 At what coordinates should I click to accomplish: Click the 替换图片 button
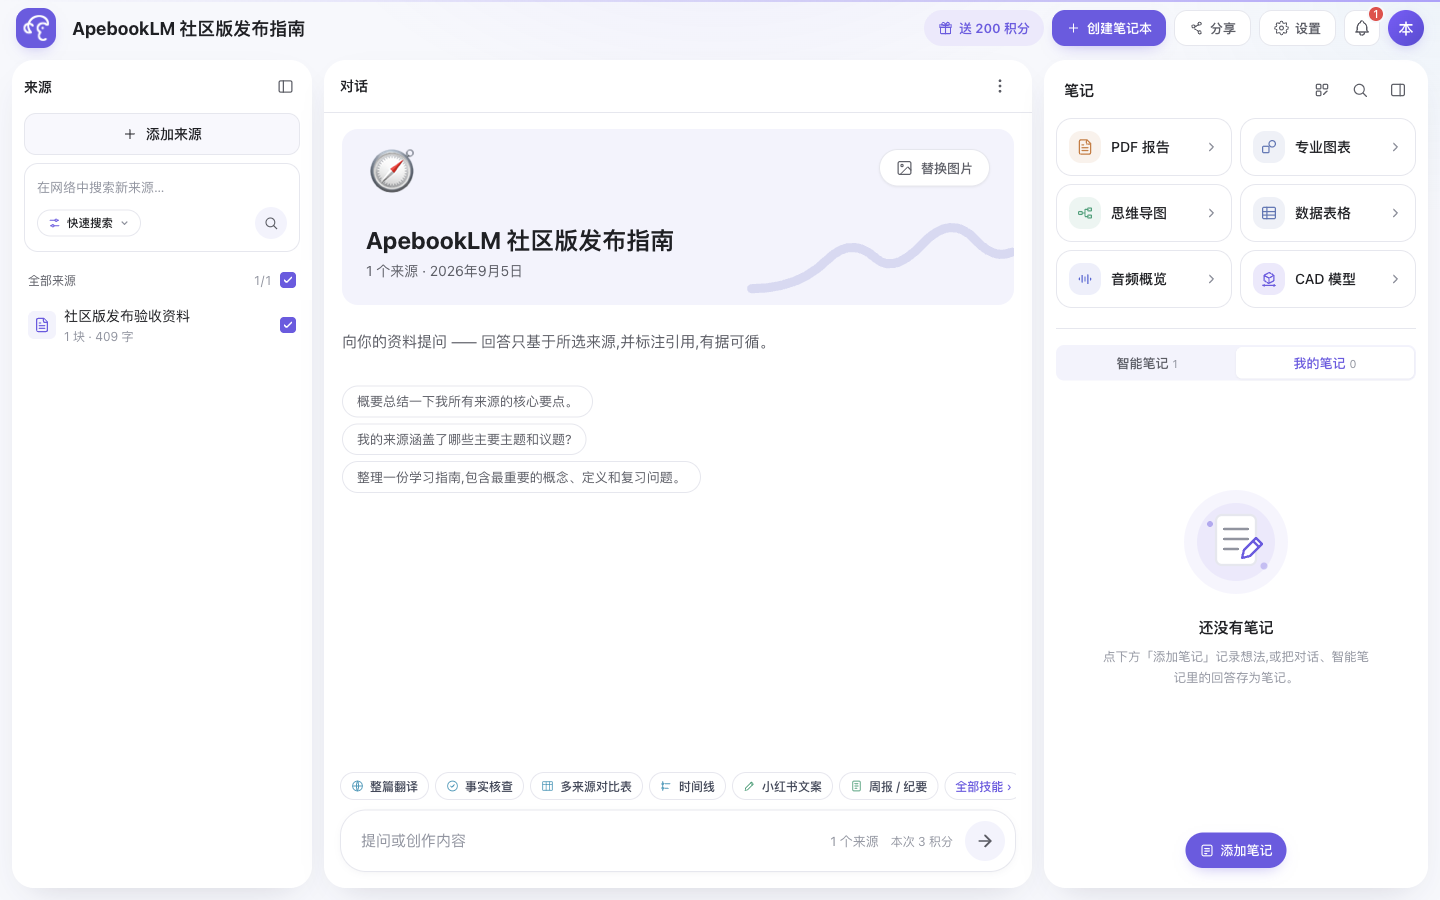[x=934, y=168]
